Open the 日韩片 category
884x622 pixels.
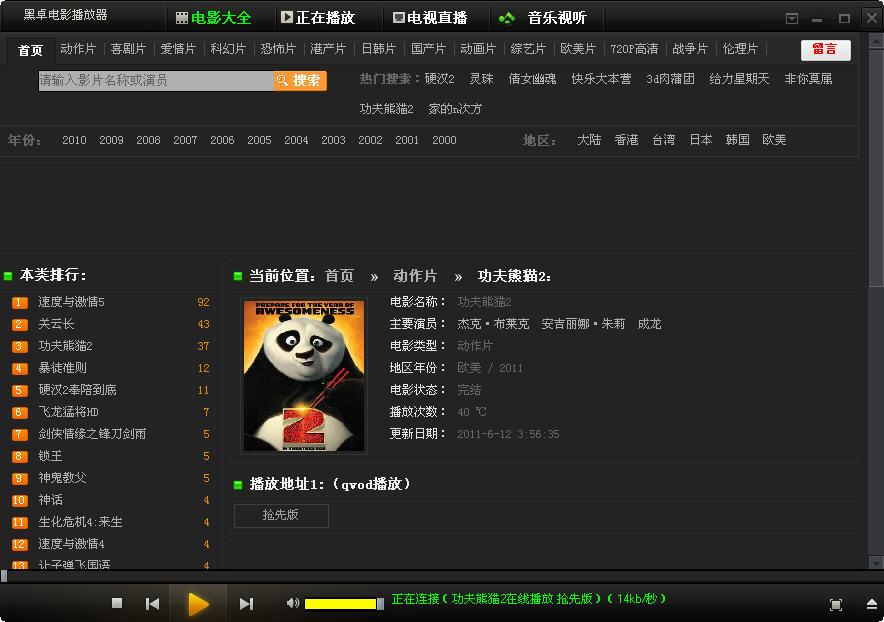pos(378,49)
